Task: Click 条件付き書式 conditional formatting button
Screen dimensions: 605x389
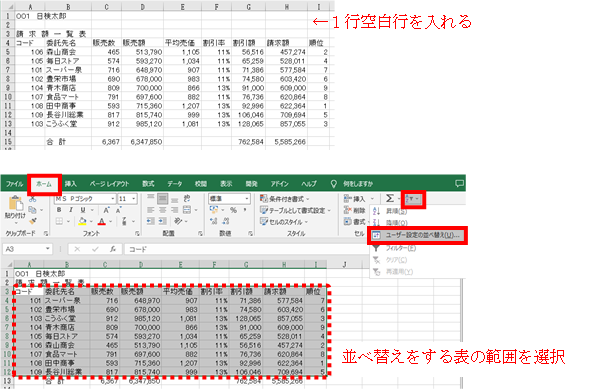Action: click(x=285, y=199)
